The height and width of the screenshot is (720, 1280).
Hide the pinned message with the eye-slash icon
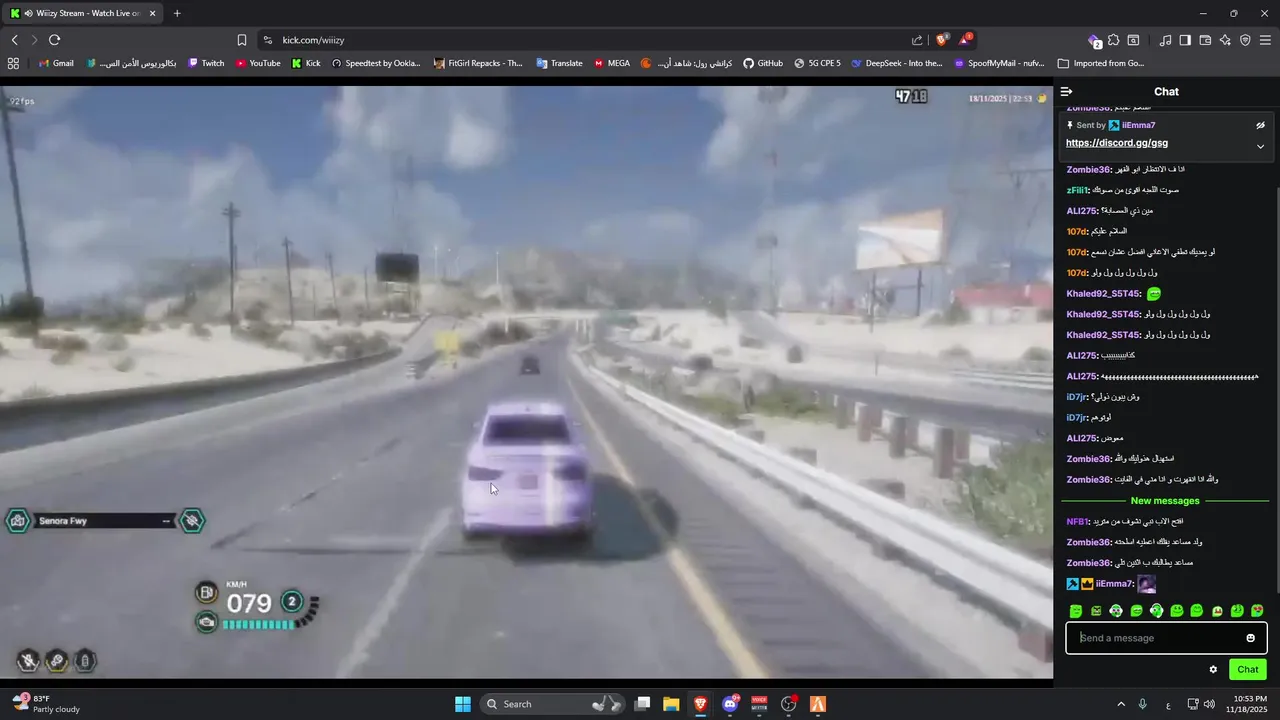coord(1260,125)
